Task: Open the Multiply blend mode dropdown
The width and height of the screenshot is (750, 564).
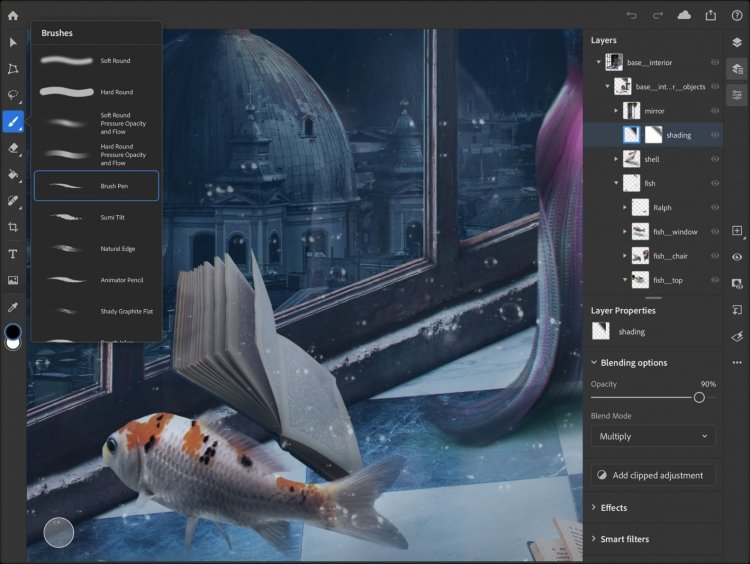Action: pos(653,436)
